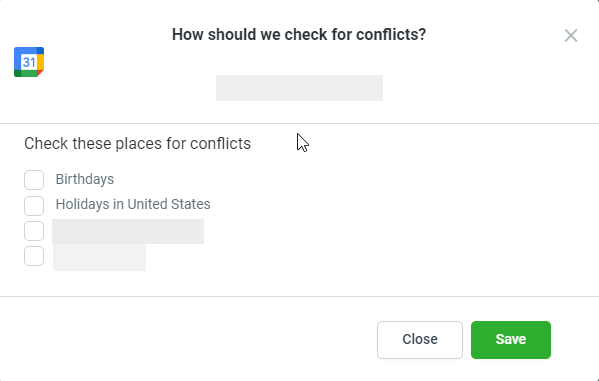Click the blurred account name under the heading
This screenshot has height=381, width=599.
click(299, 88)
